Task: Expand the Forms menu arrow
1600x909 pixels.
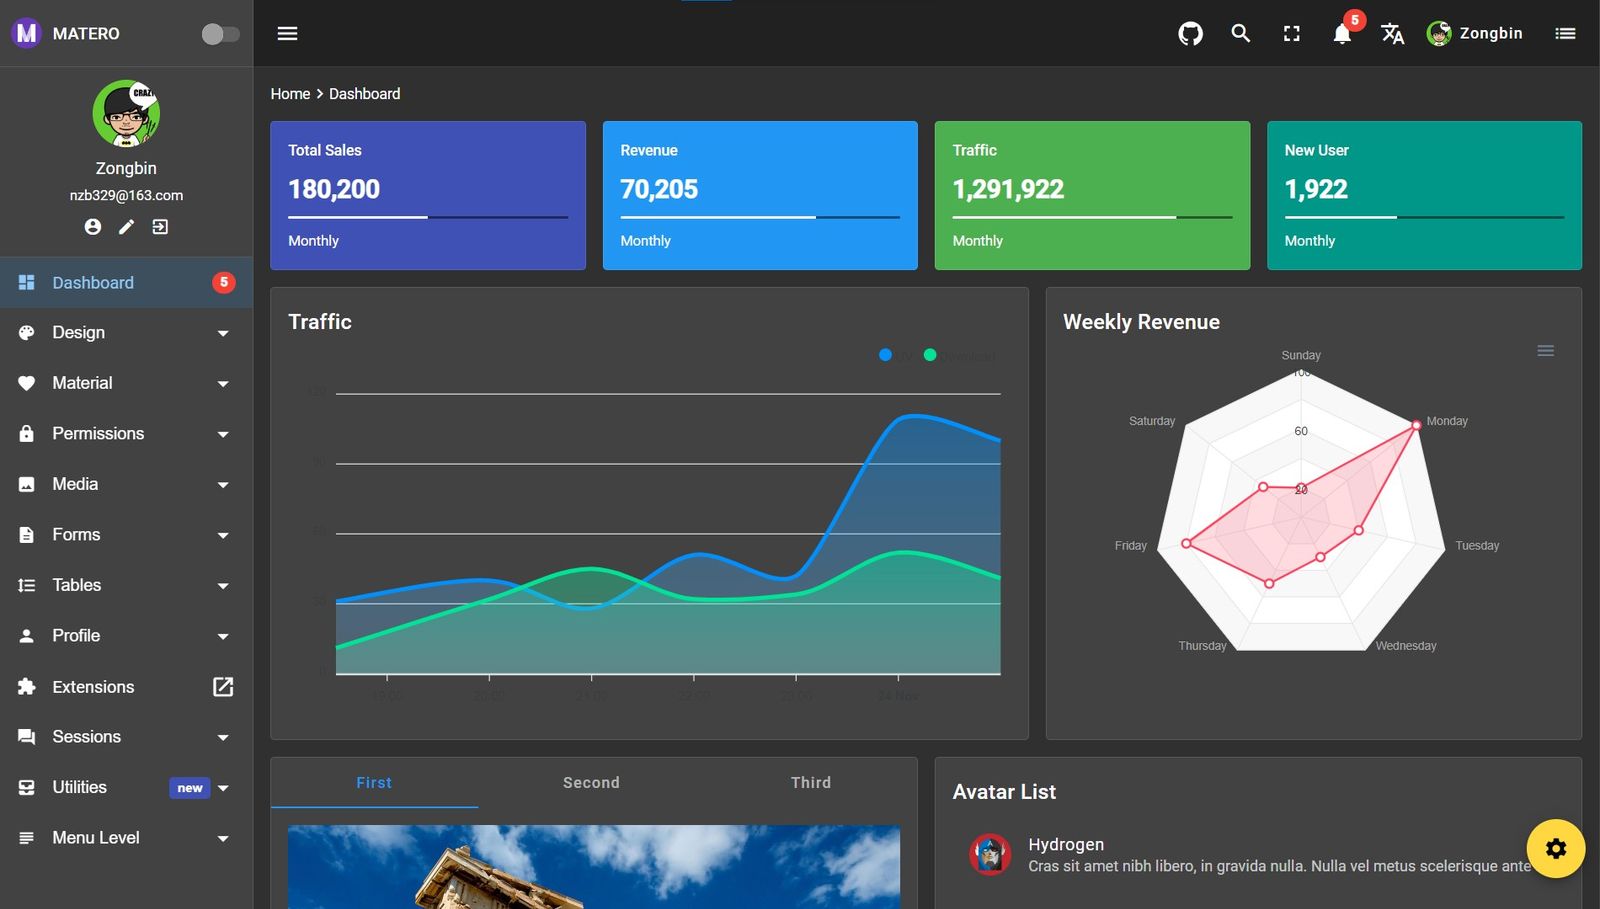Action: [x=223, y=535]
